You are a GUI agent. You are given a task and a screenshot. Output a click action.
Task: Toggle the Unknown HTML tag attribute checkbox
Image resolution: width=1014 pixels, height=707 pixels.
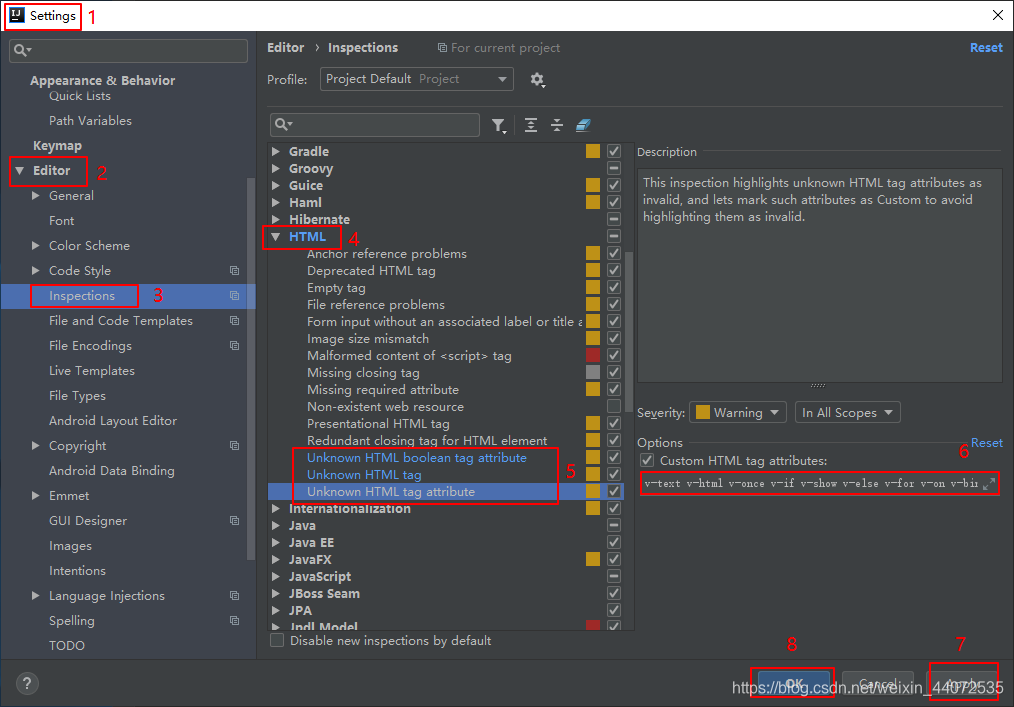click(x=614, y=491)
